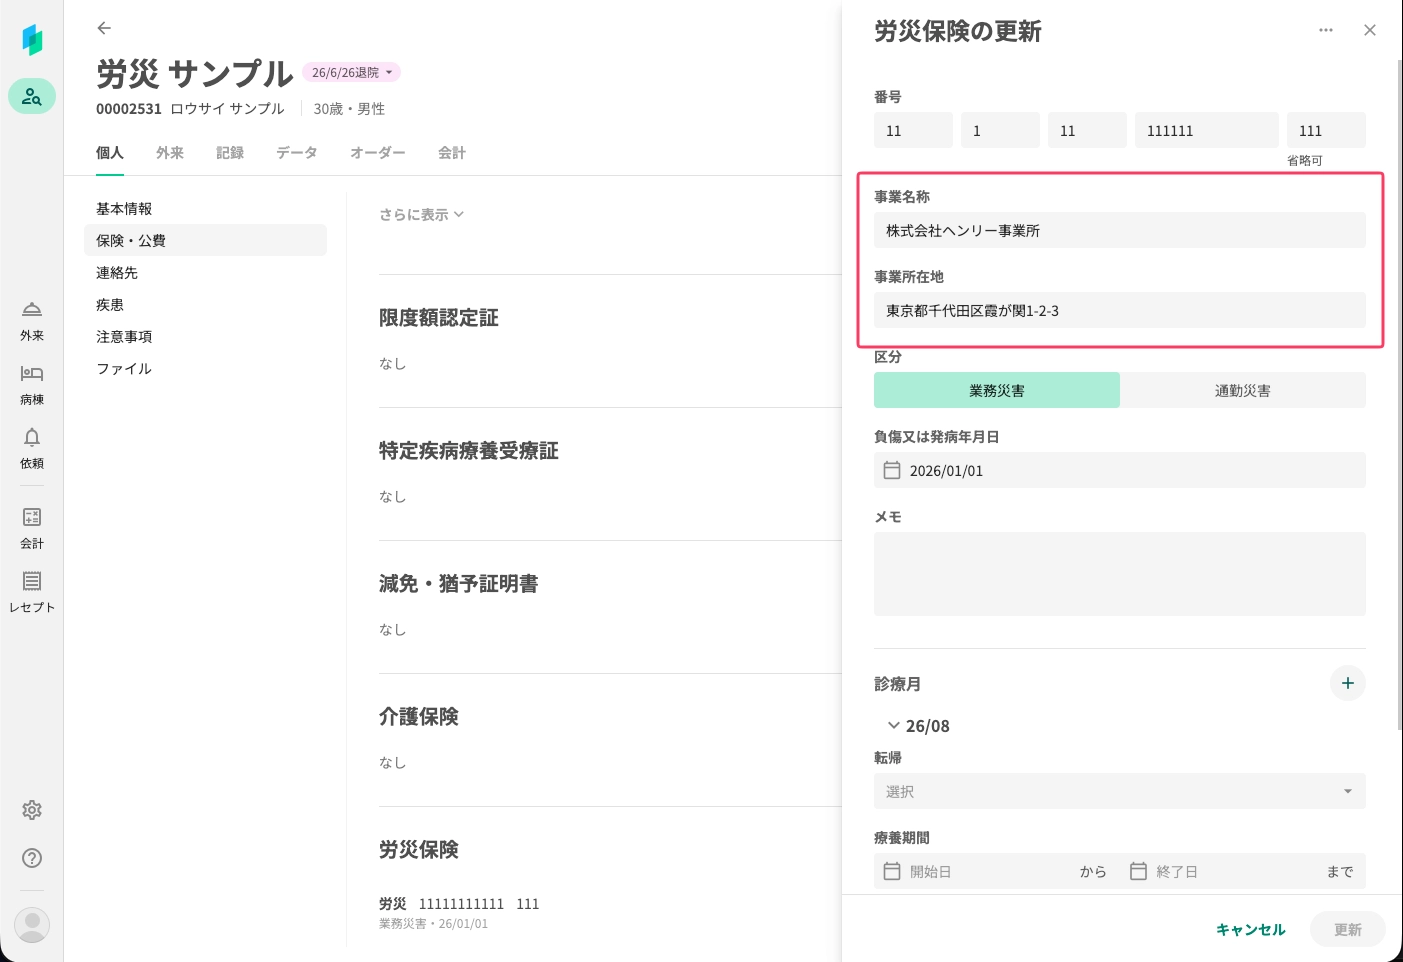Select 疾患 in the side menu
Image resolution: width=1403 pixels, height=962 pixels.
(205, 304)
